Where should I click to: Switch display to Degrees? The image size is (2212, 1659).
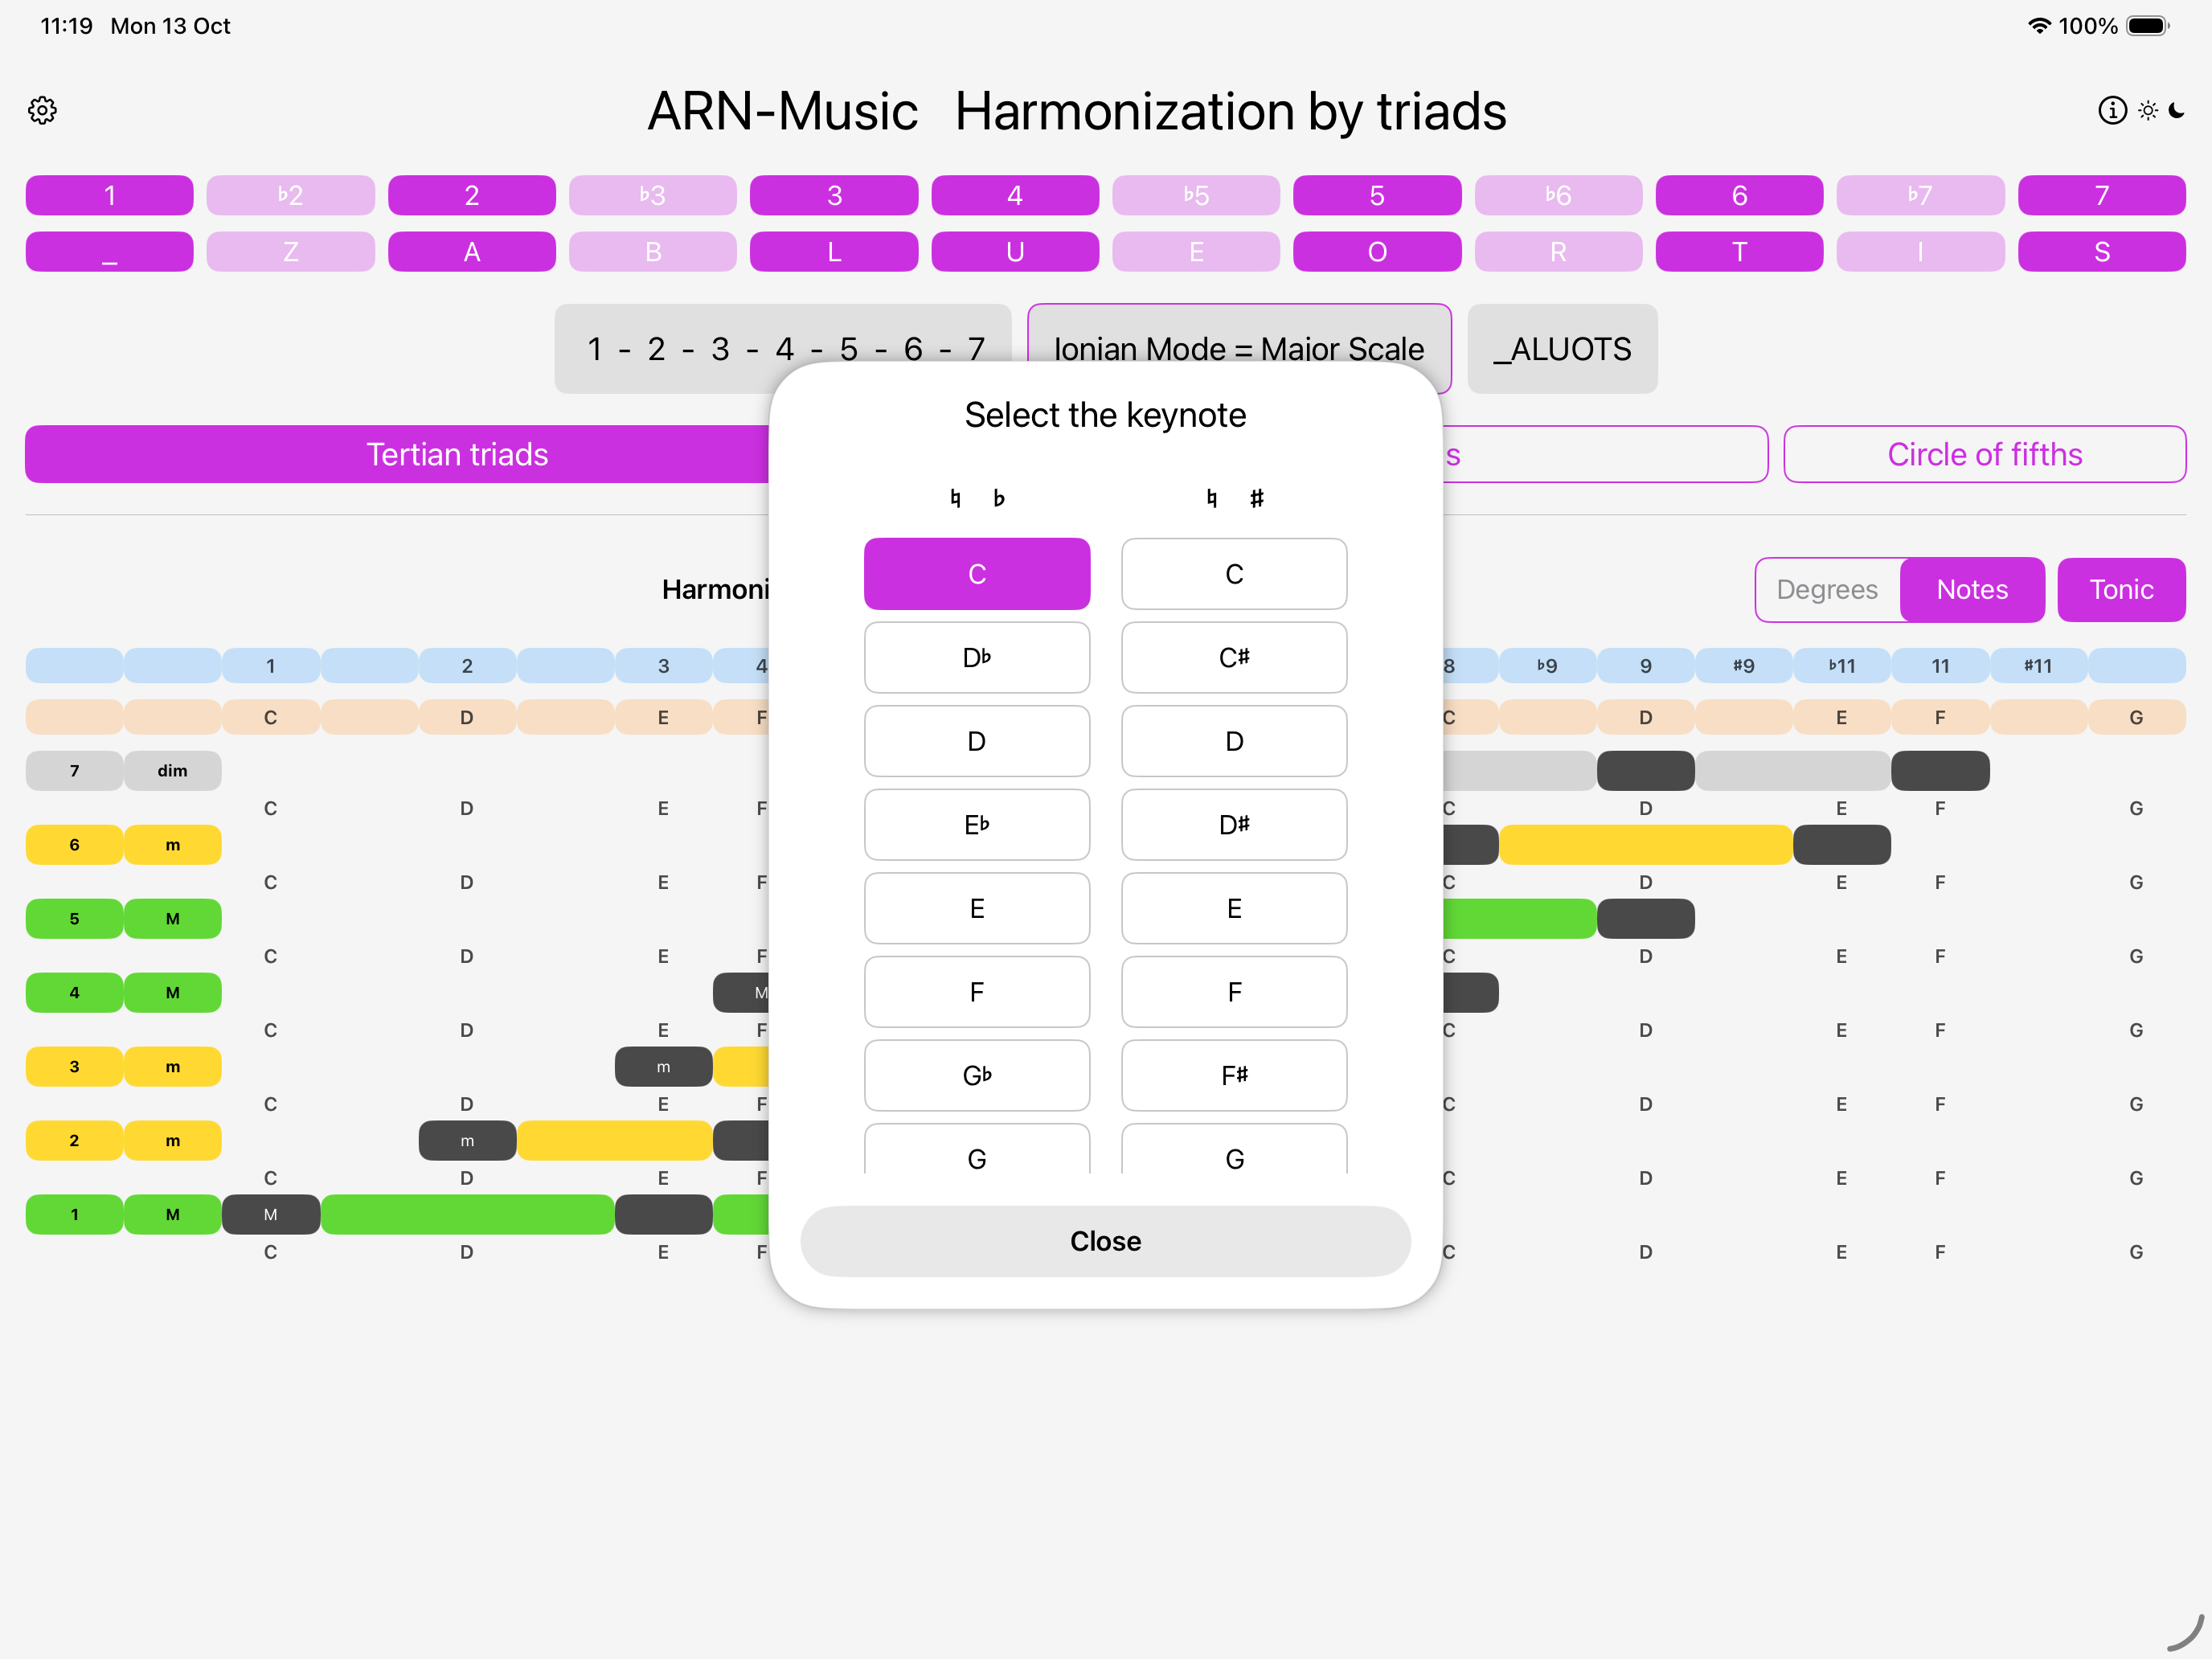pyautogui.click(x=1826, y=589)
